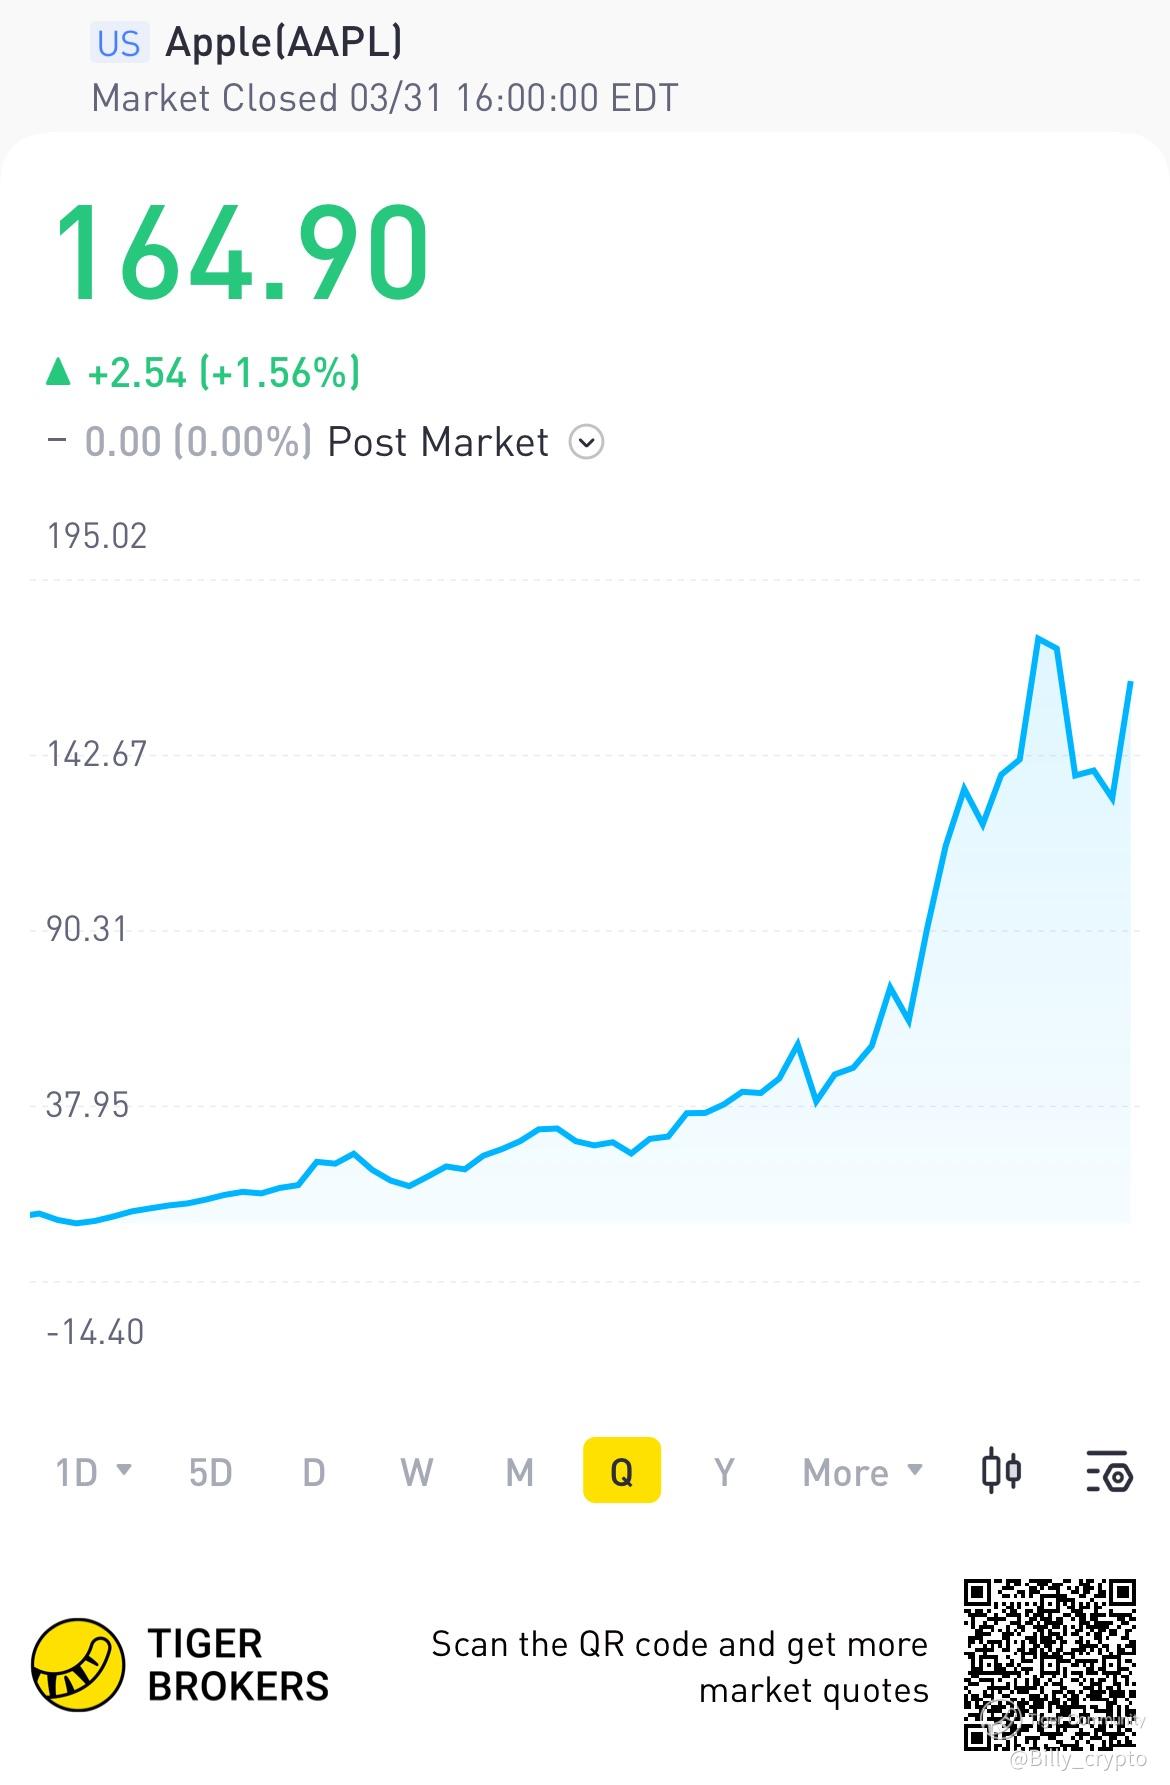Select the W weekly chart tab
Screen dimensions: 1170x1785
pos(416,1472)
